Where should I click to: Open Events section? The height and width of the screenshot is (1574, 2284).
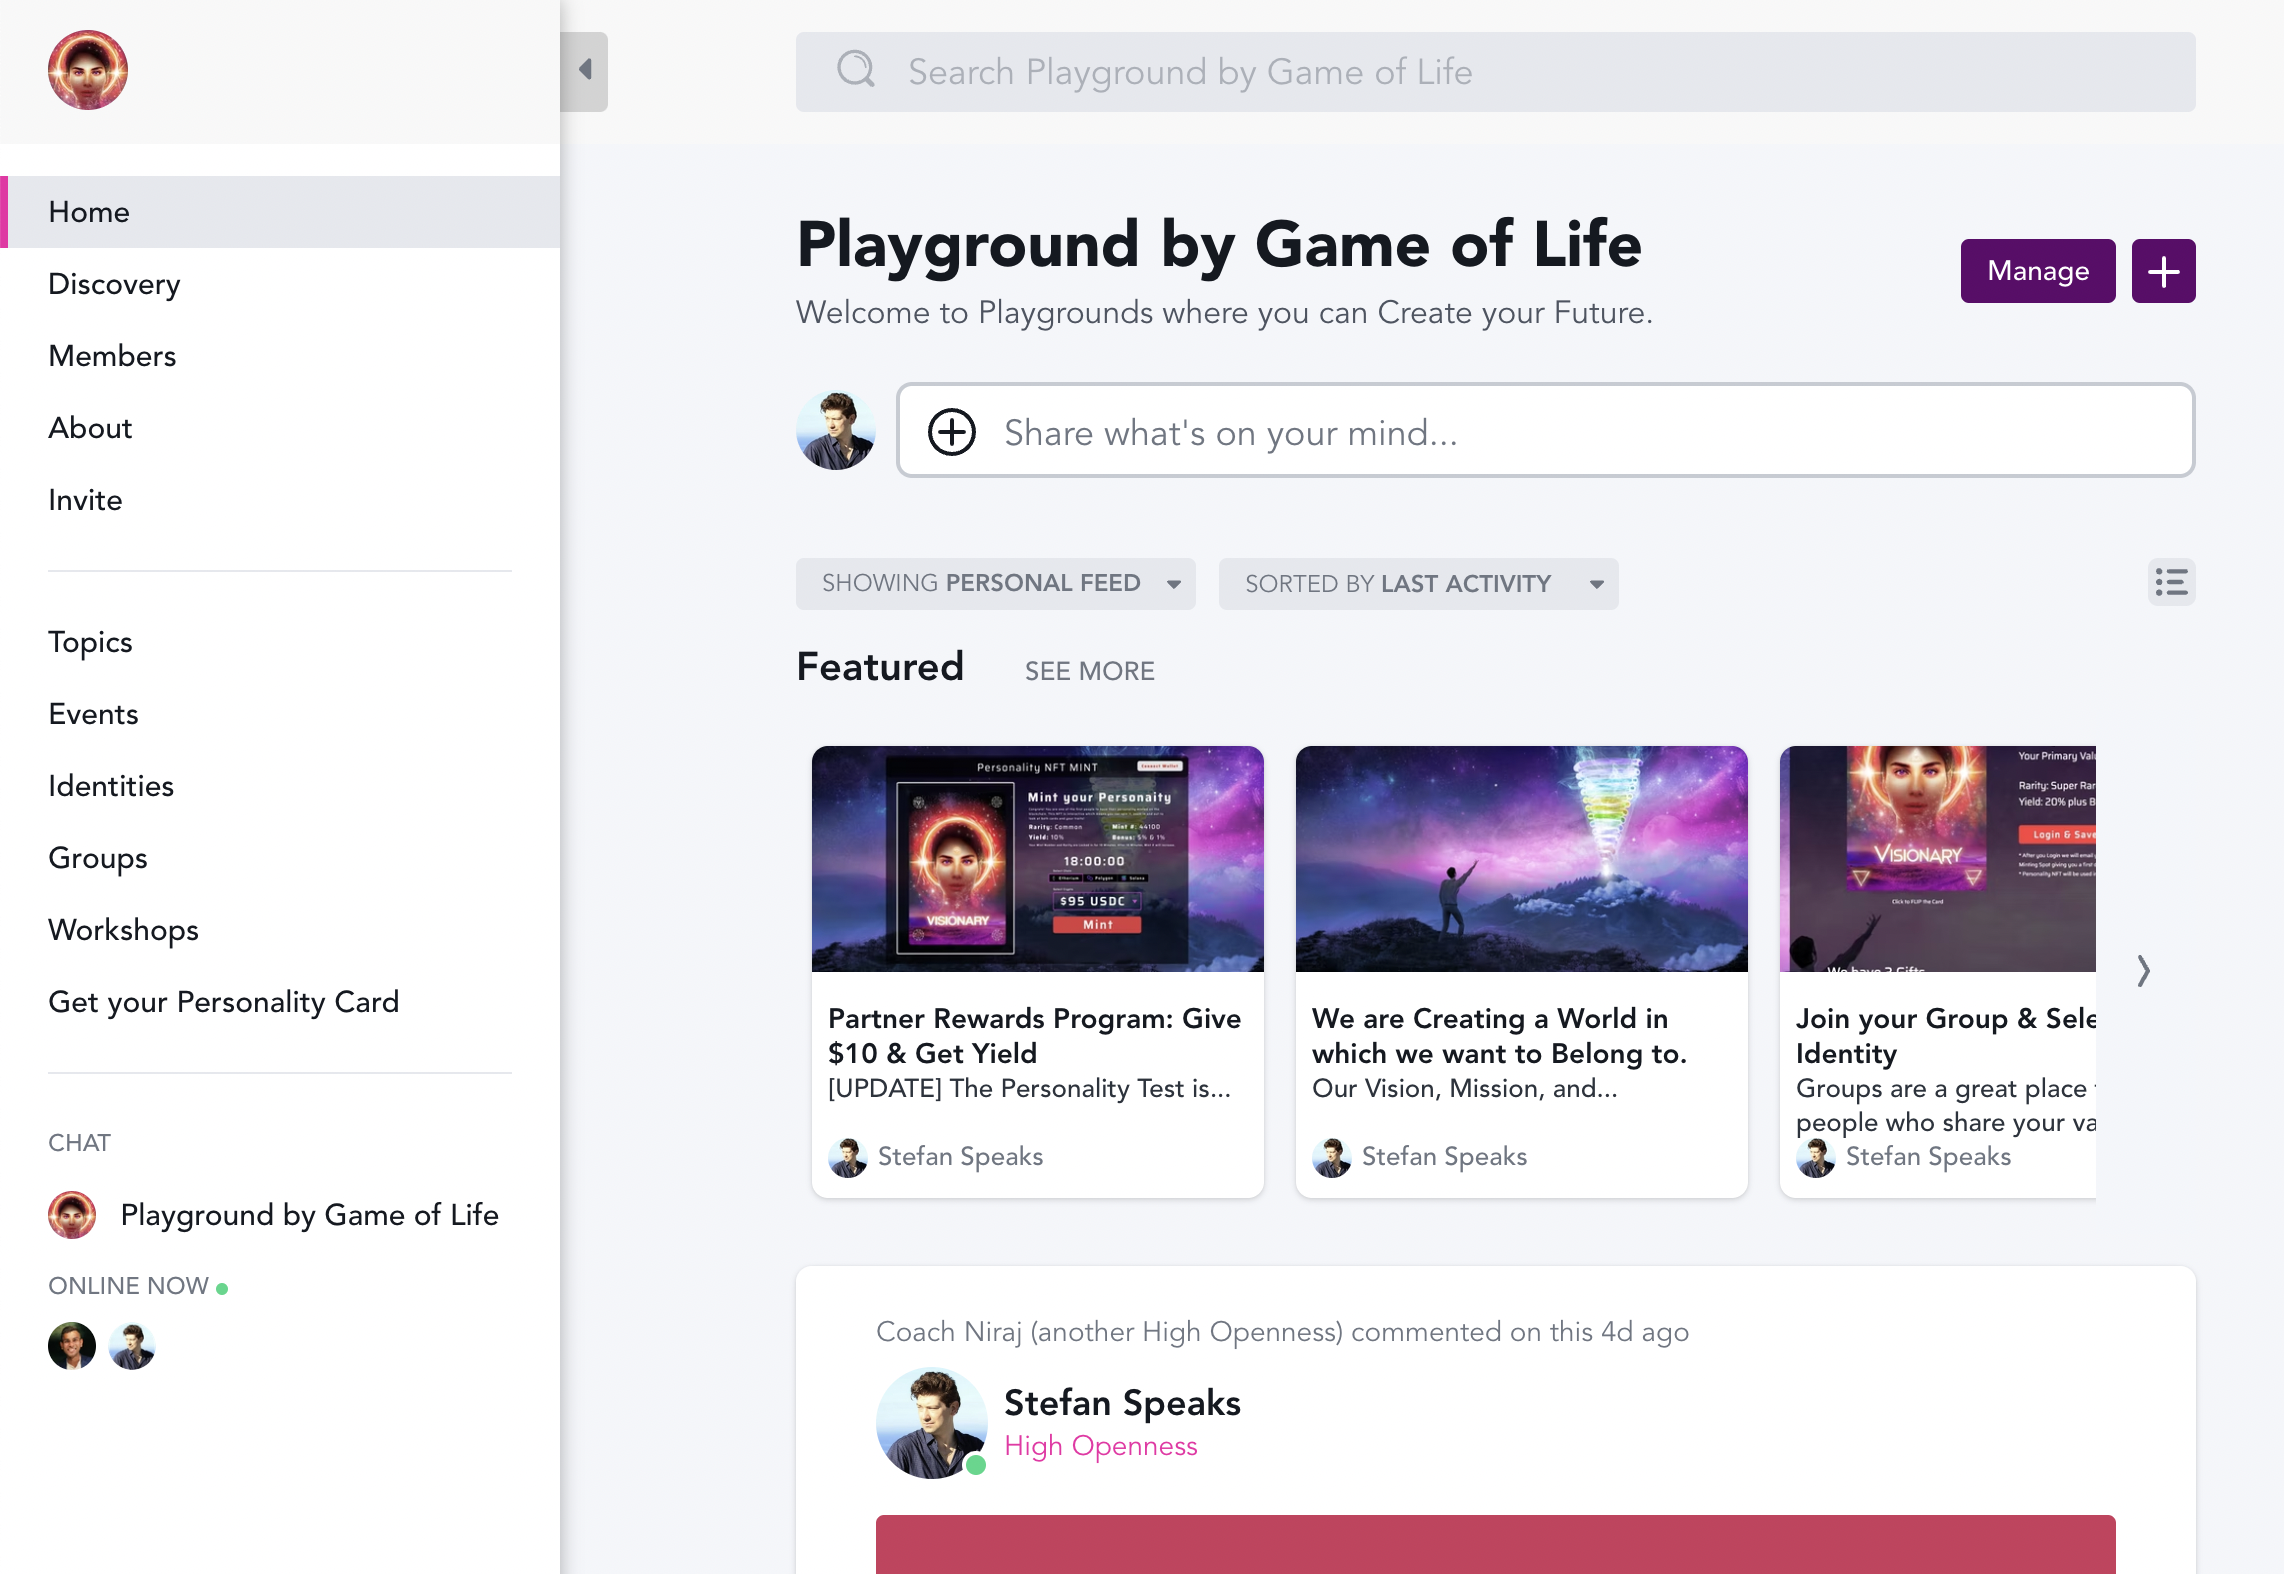[280, 714]
